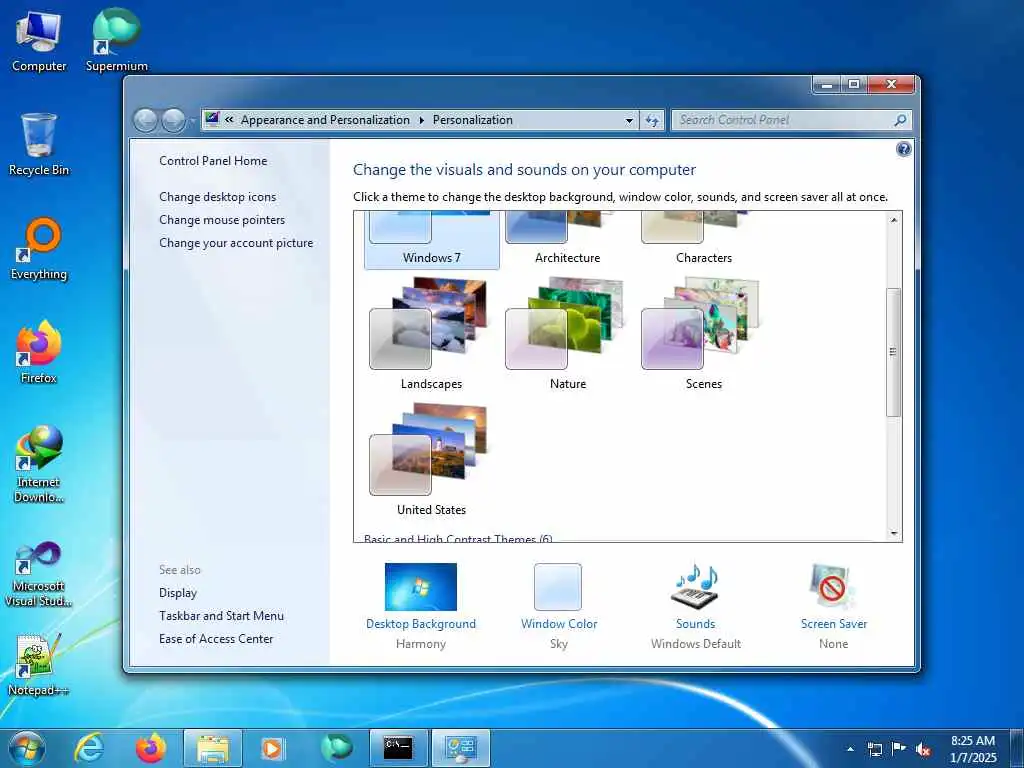Viewport: 1024px width, 768px height.
Task: Go to Control Panel Home
Action: click(213, 161)
